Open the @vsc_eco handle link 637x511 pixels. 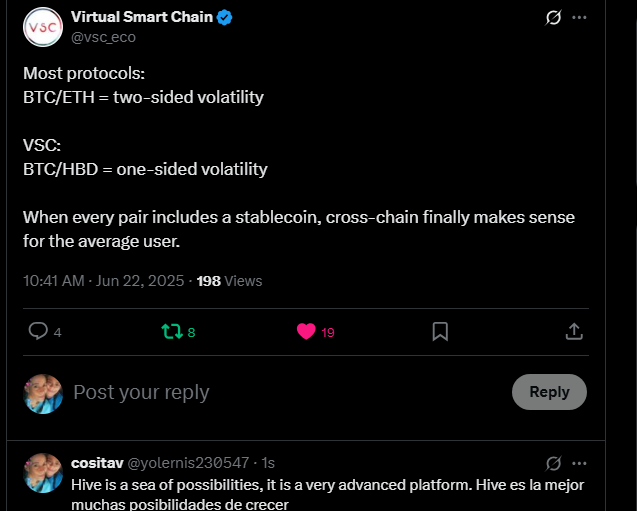point(103,37)
